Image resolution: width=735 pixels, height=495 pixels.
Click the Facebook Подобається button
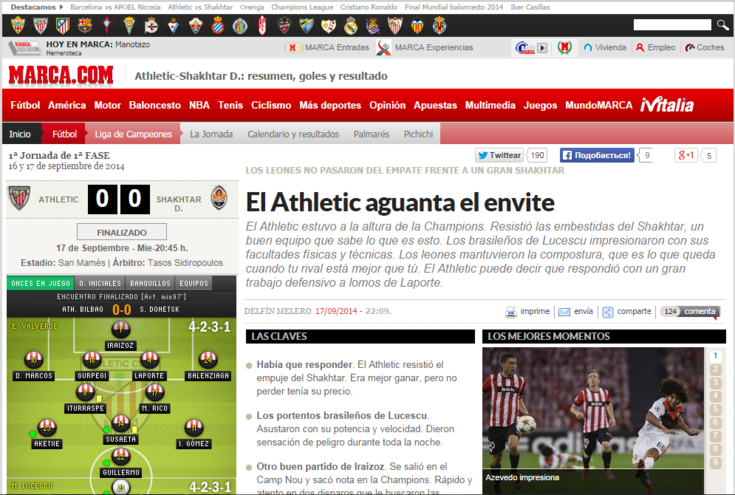[x=597, y=155]
